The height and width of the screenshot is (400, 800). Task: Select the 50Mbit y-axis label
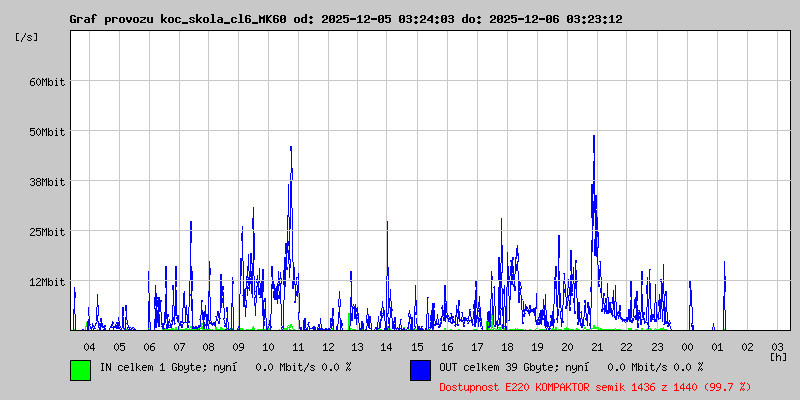pyautogui.click(x=46, y=132)
